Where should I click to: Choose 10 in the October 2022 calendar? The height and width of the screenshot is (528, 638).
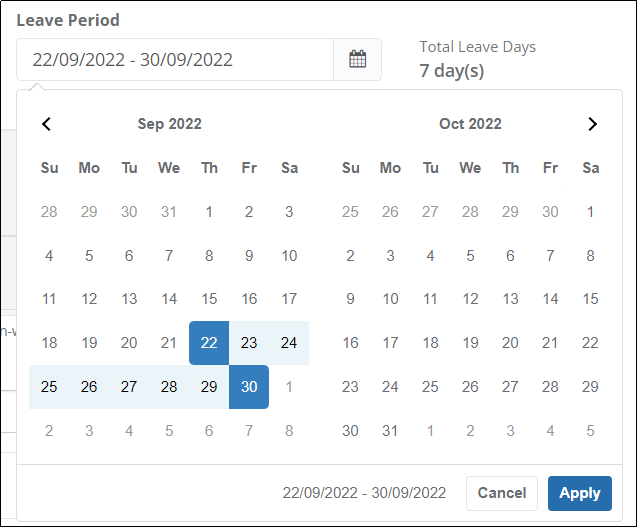pyautogui.click(x=390, y=299)
